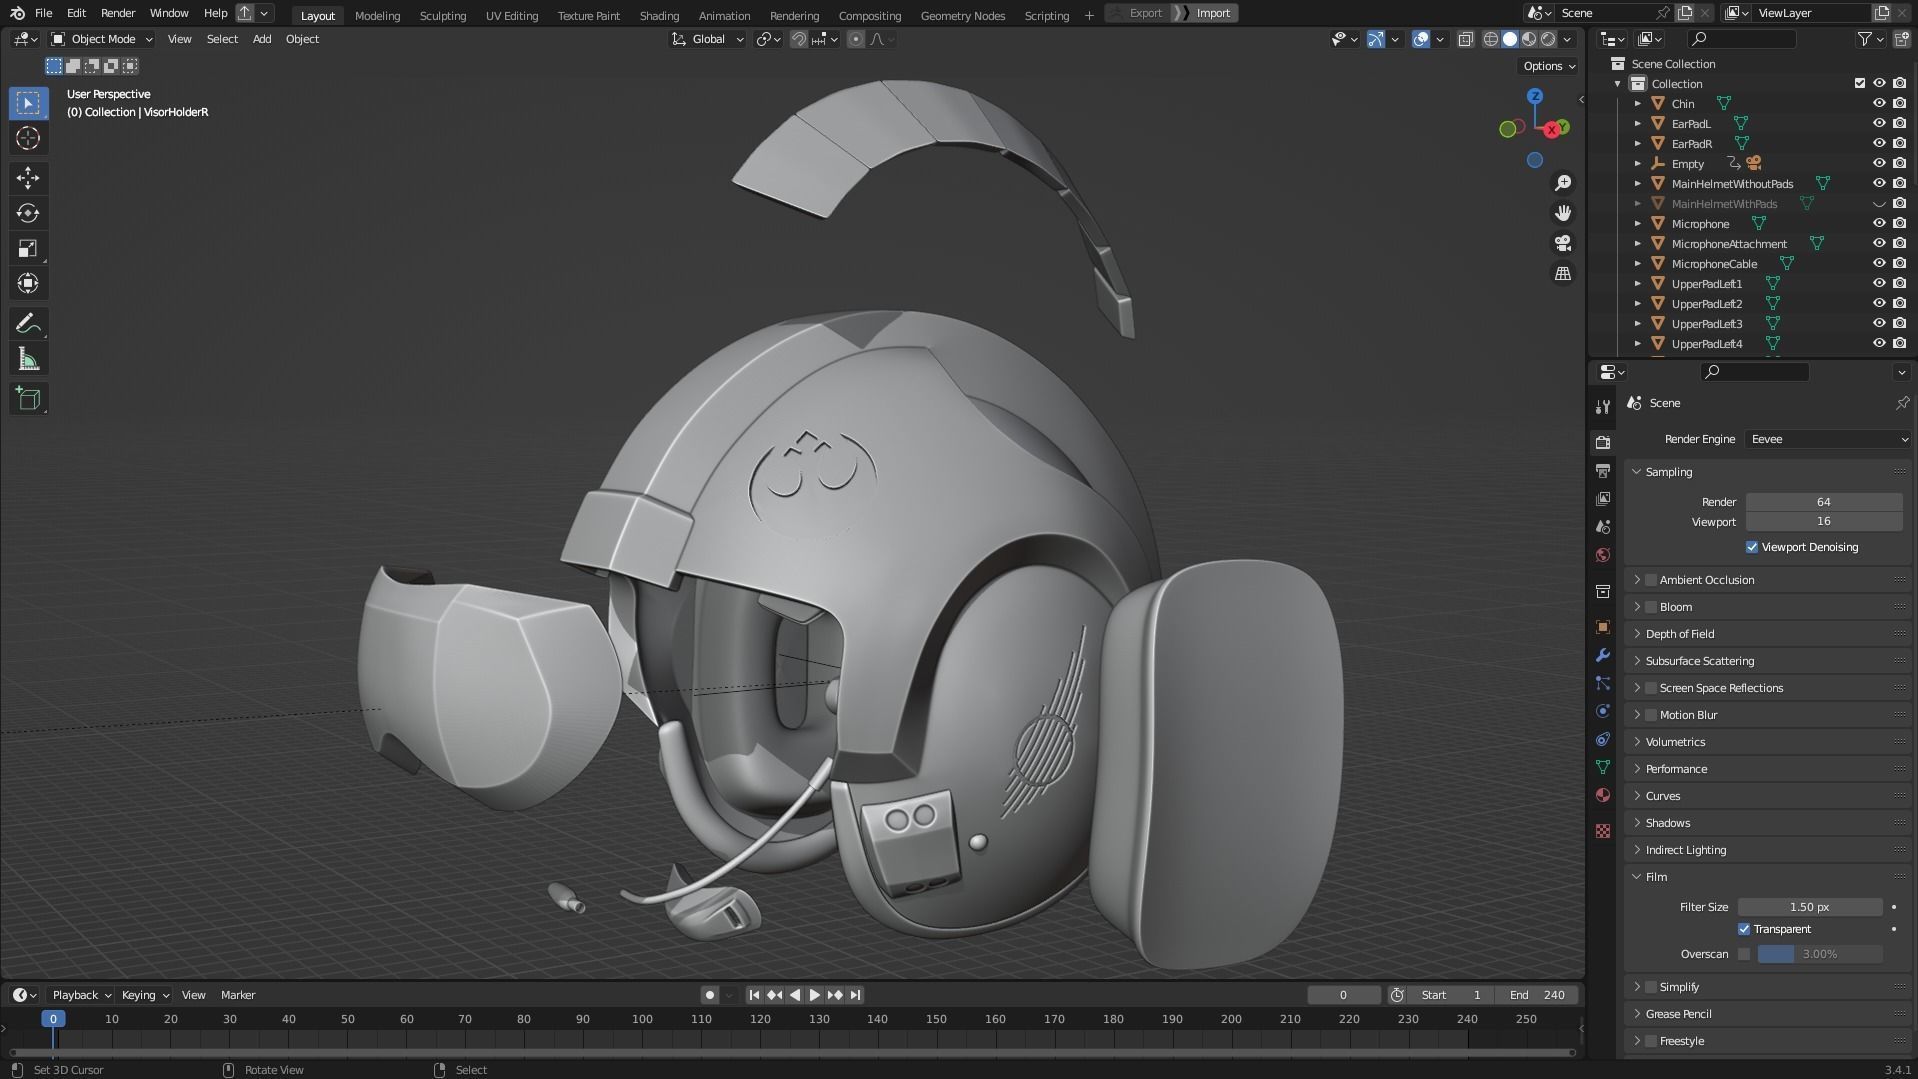Adjust the Overscan percentage slider
The height and width of the screenshot is (1079, 1918).
[1820, 954]
